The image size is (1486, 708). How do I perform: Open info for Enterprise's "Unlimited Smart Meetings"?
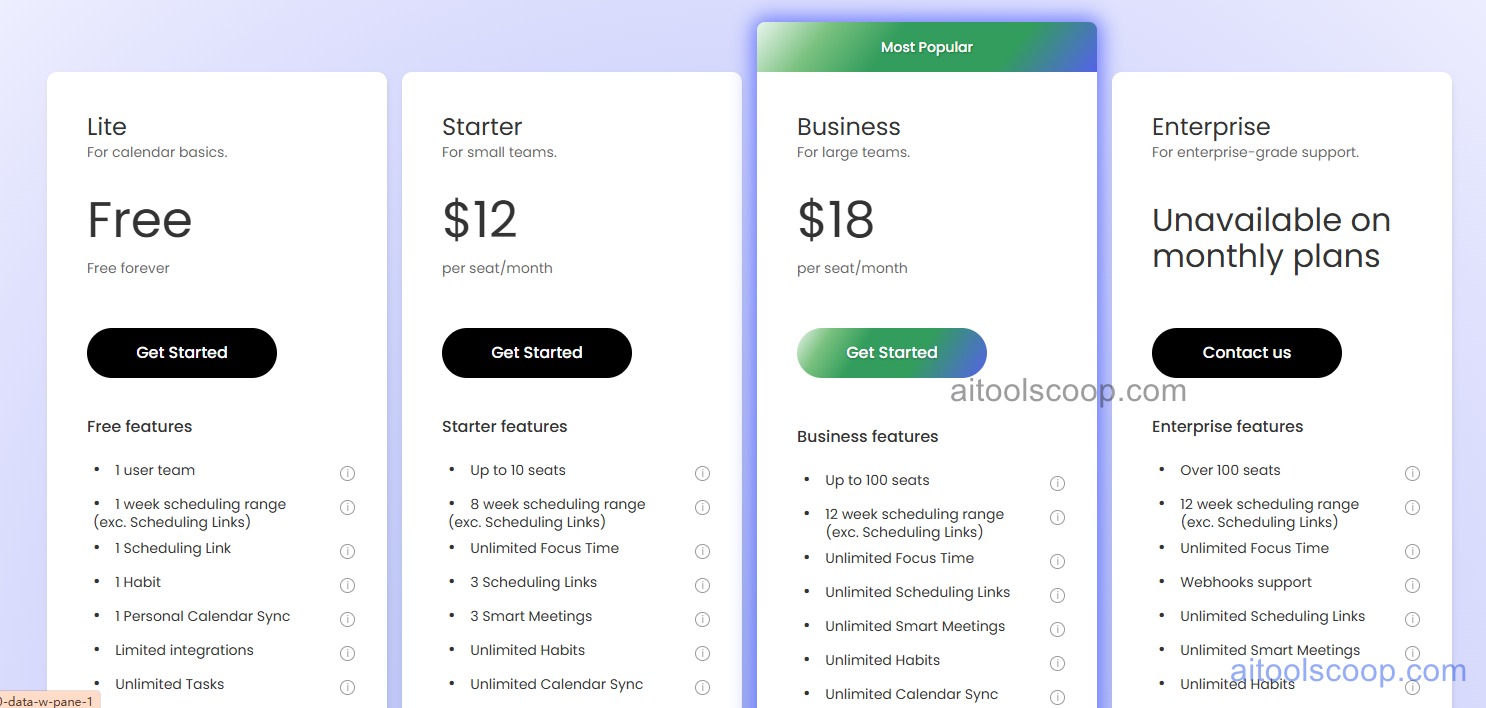click(x=1412, y=653)
